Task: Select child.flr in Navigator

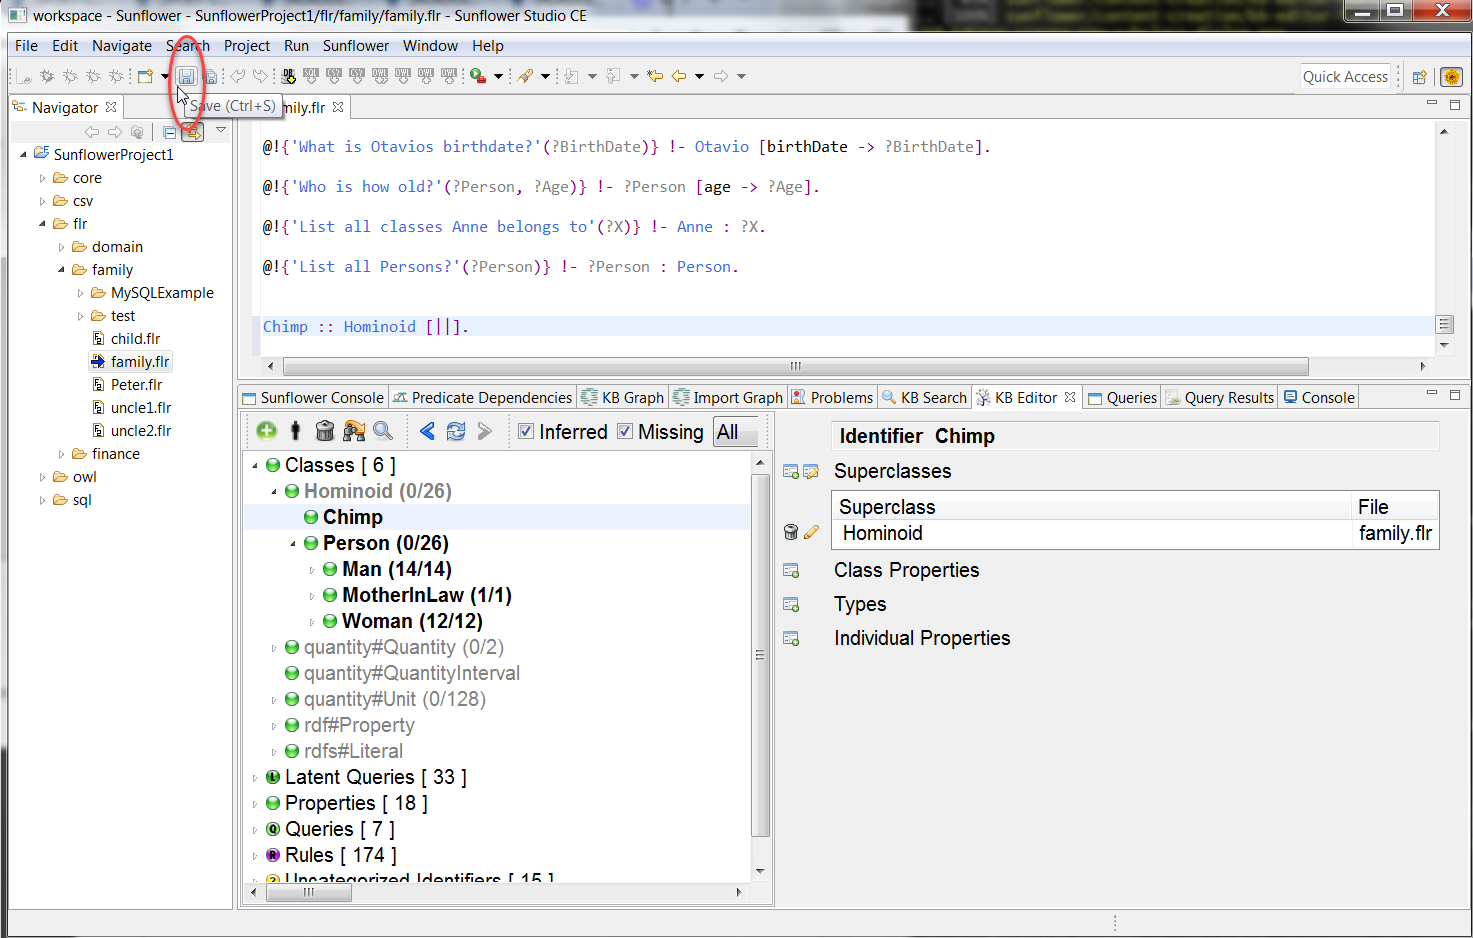Action: point(135,339)
